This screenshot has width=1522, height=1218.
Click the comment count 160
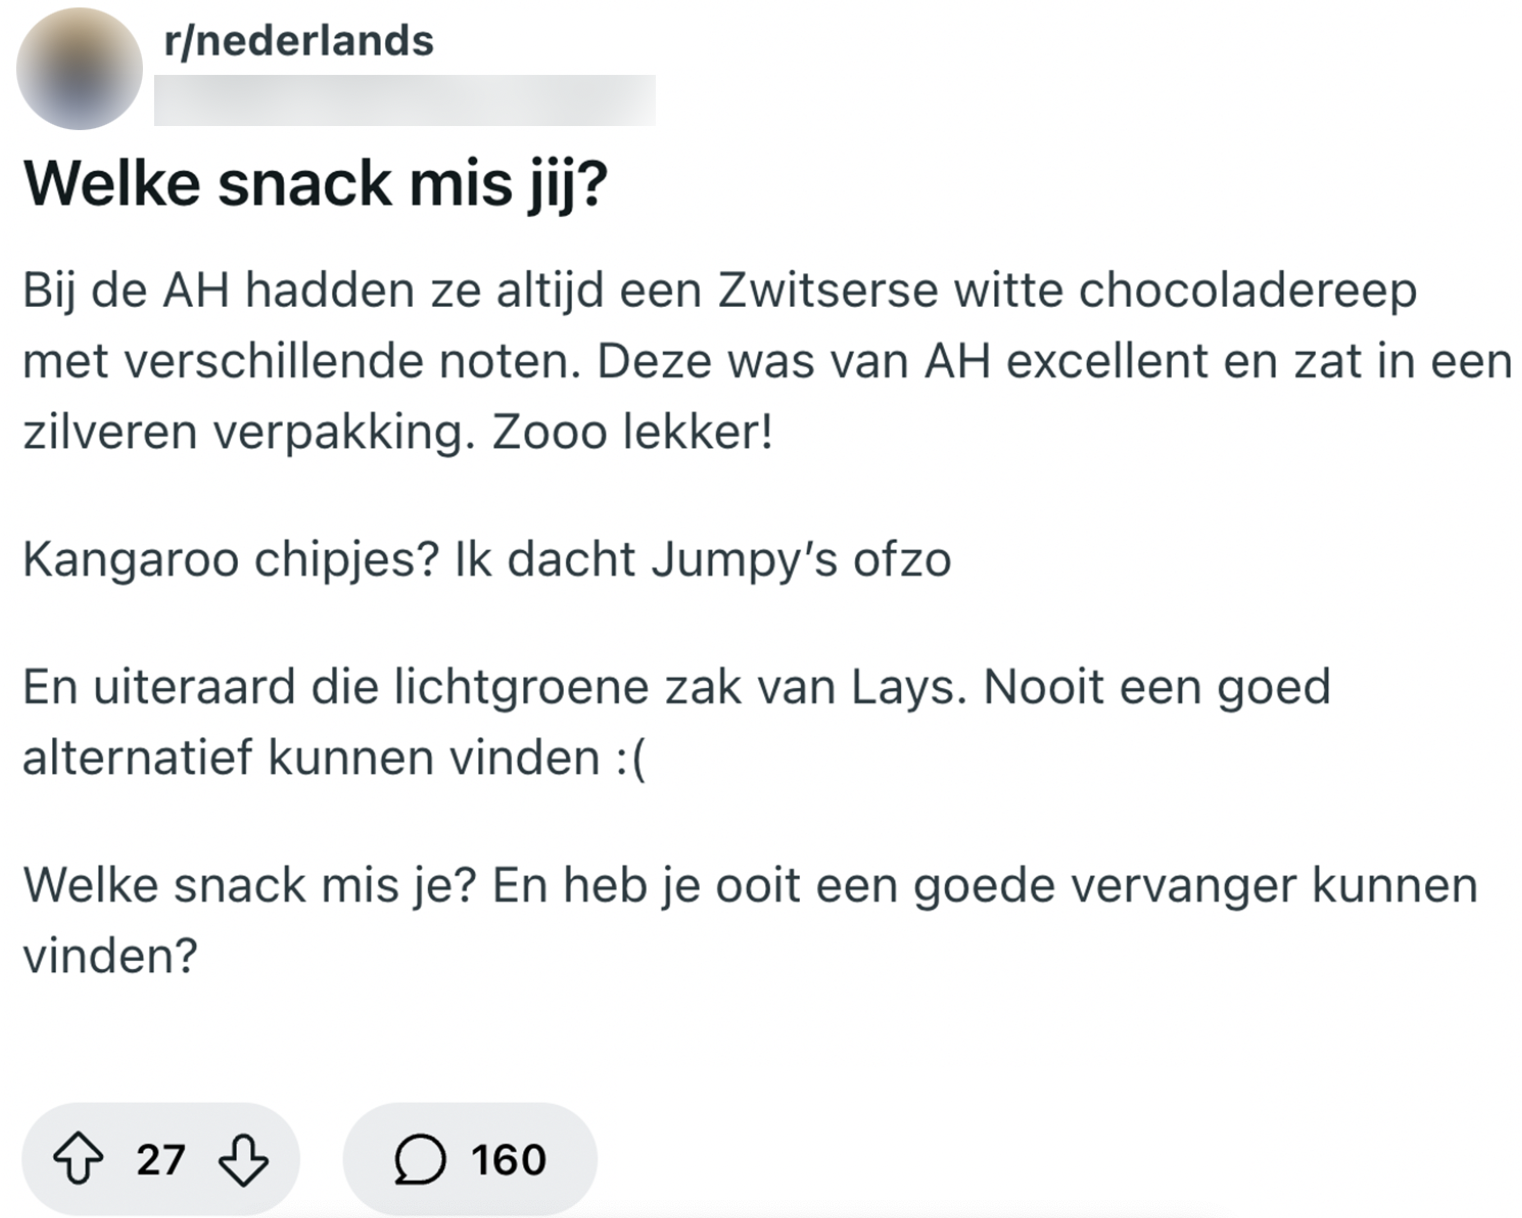pos(508,1160)
